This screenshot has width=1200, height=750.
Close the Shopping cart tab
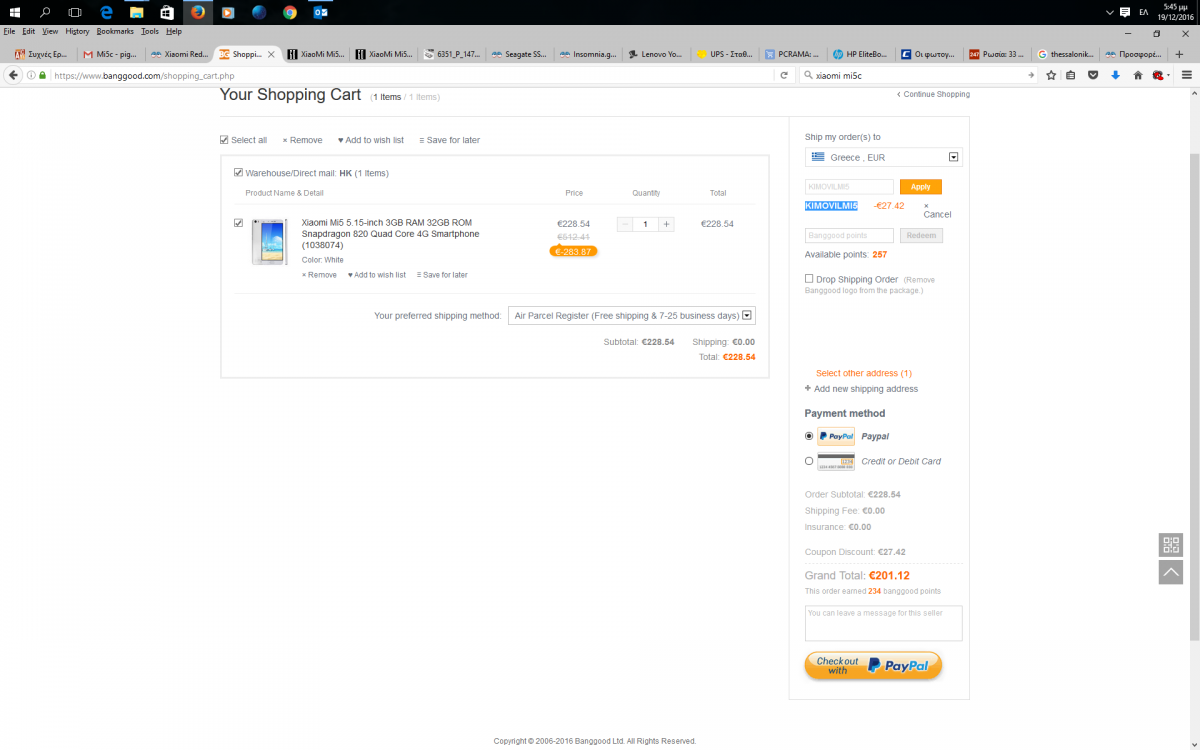point(271,54)
